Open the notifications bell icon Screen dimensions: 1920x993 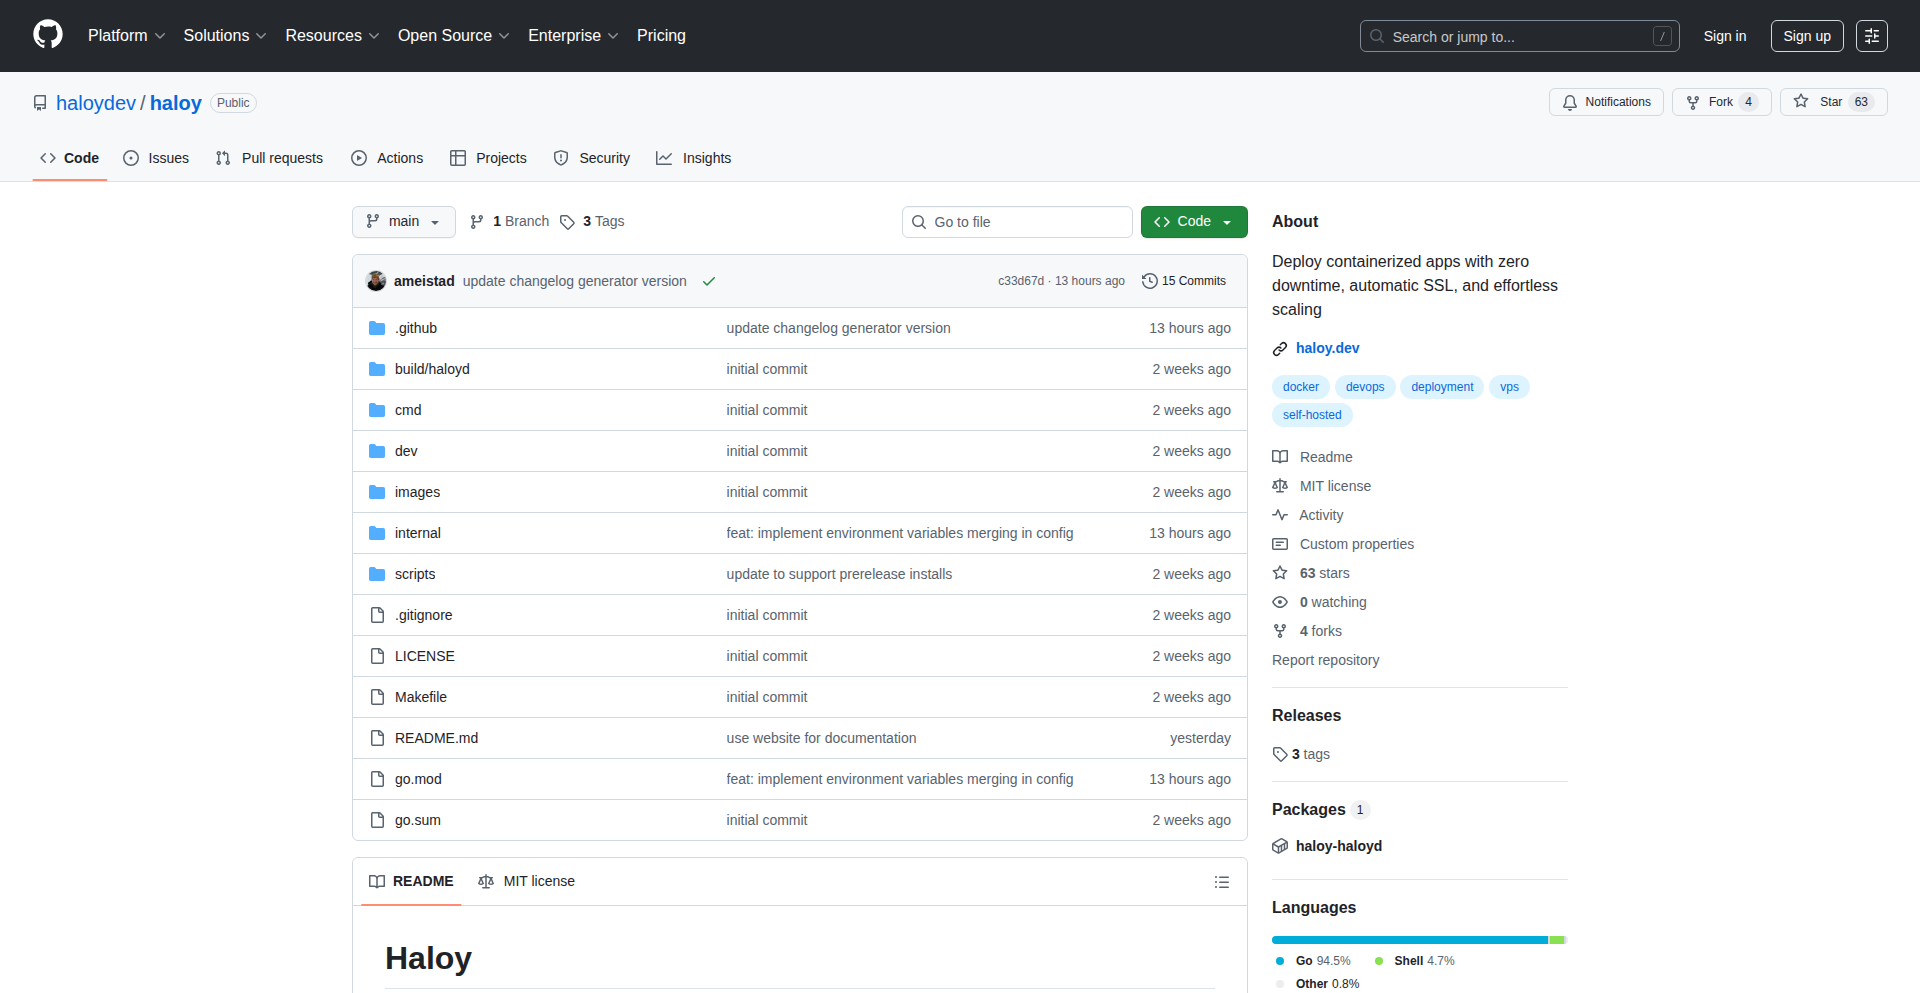1569,102
